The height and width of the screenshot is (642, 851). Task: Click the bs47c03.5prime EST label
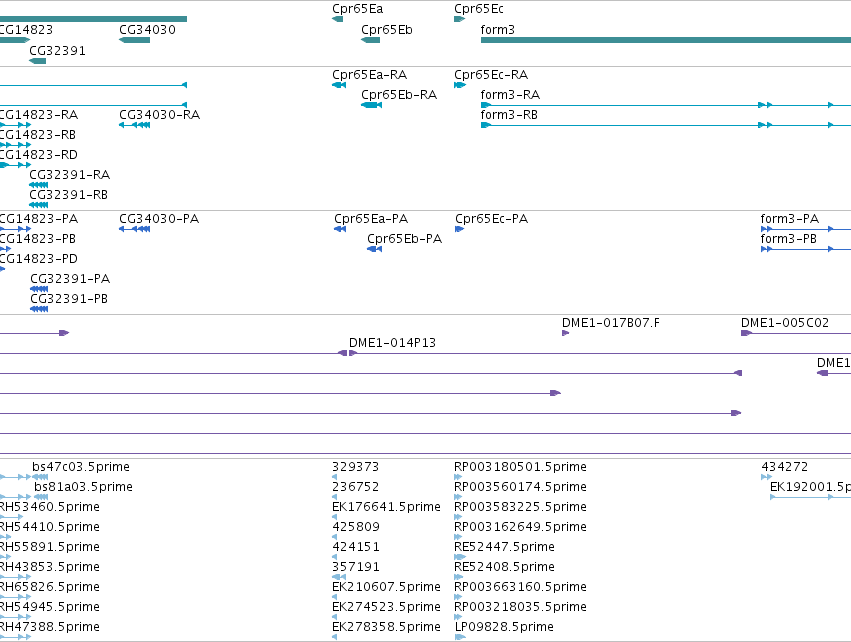(81, 467)
